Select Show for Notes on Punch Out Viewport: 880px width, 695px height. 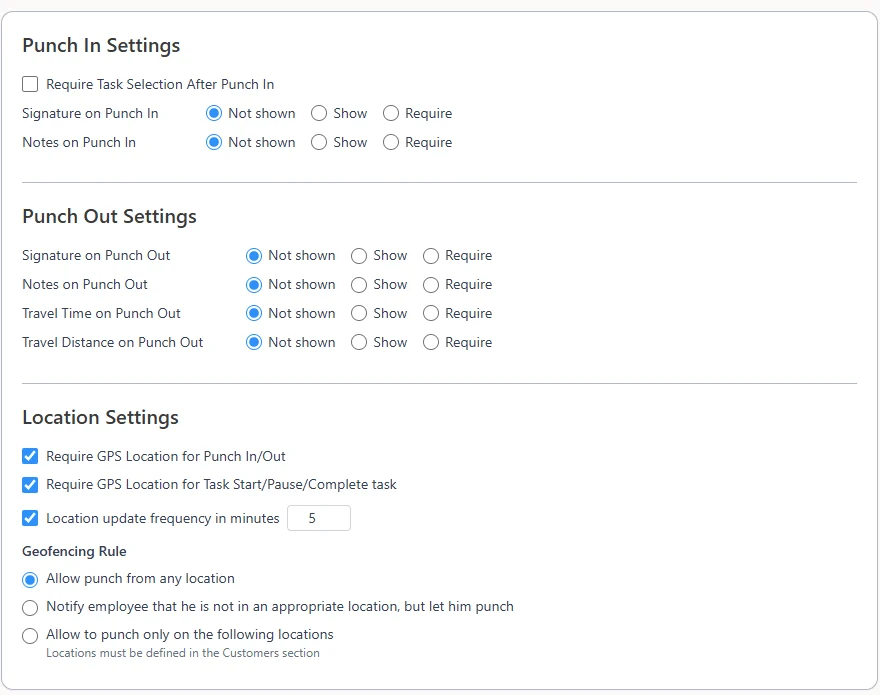pos(359,285)
